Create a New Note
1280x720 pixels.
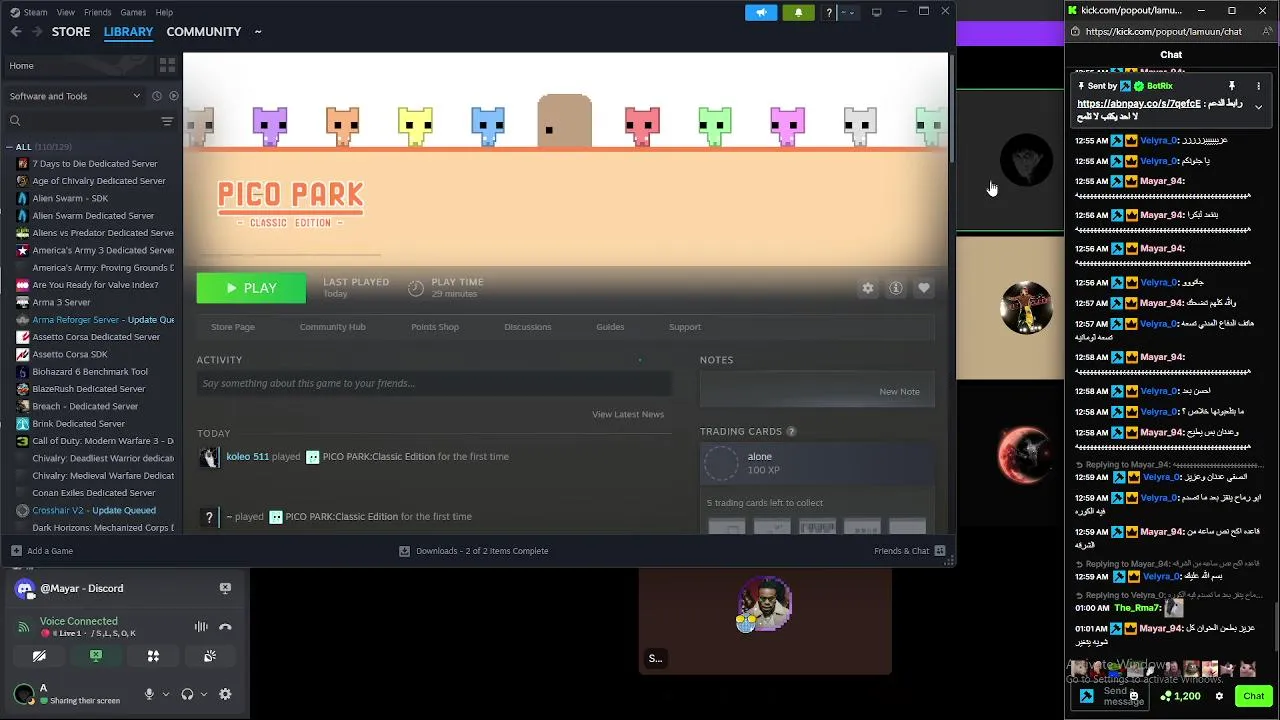(x=899, y=391)
